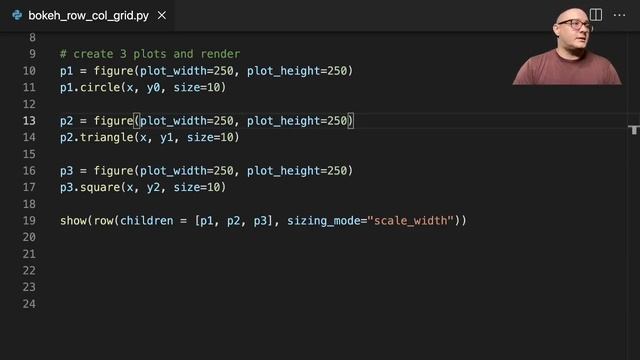Click 'figure' on line 10
The width and height of the screenshot is (640, 360).
click(x=113, y=71)
